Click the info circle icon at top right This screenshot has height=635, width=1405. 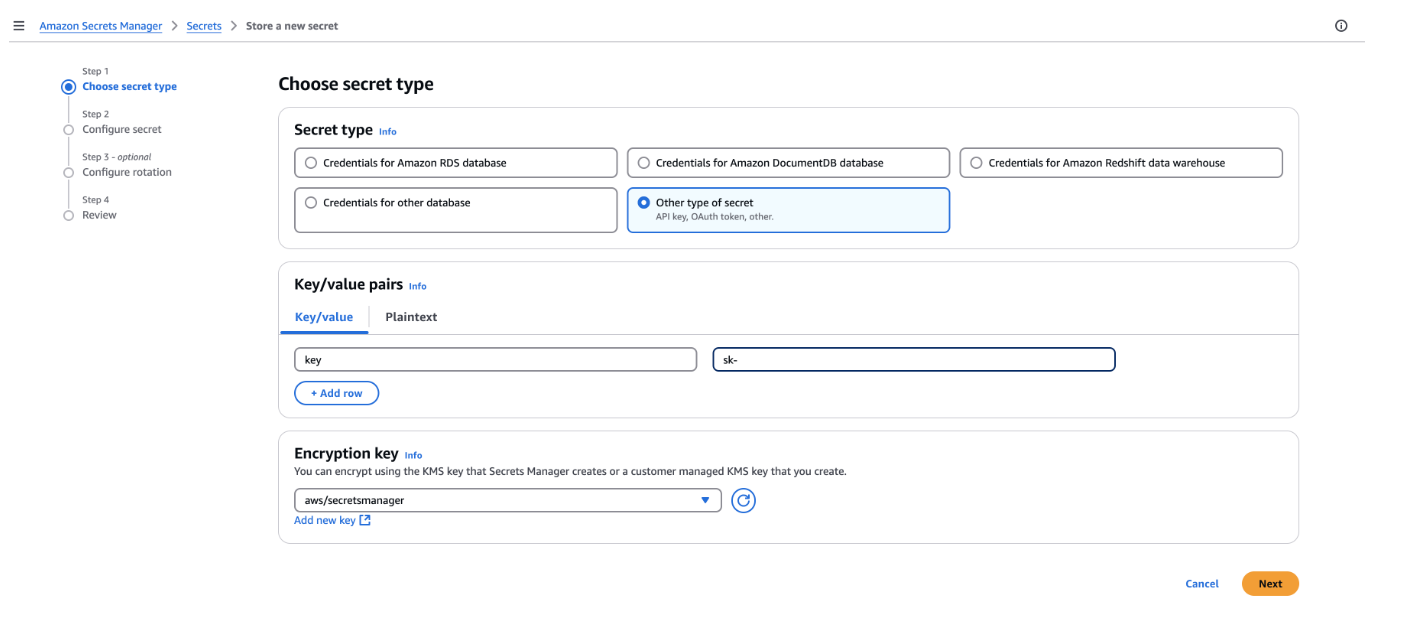point(1341,26)
